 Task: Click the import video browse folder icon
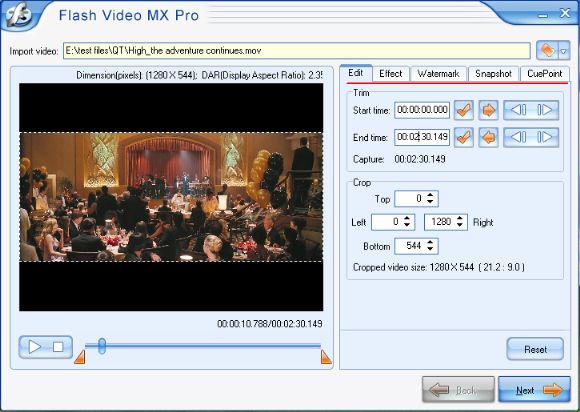click(547, 50)
